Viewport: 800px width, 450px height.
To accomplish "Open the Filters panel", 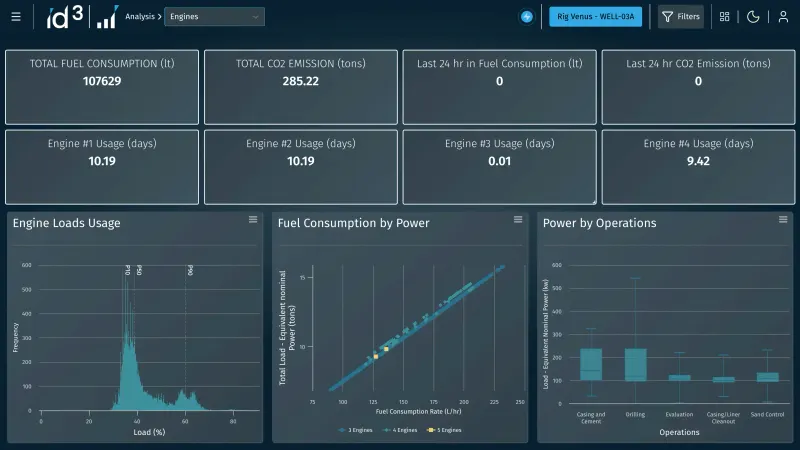I will (681, 16).
